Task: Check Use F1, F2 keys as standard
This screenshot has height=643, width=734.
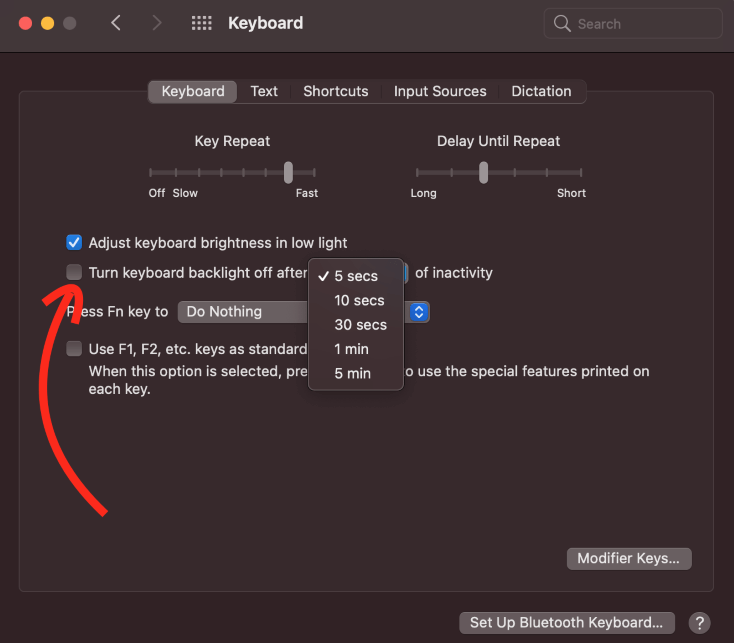Action: pyautogui.click(x=74, y=349)
